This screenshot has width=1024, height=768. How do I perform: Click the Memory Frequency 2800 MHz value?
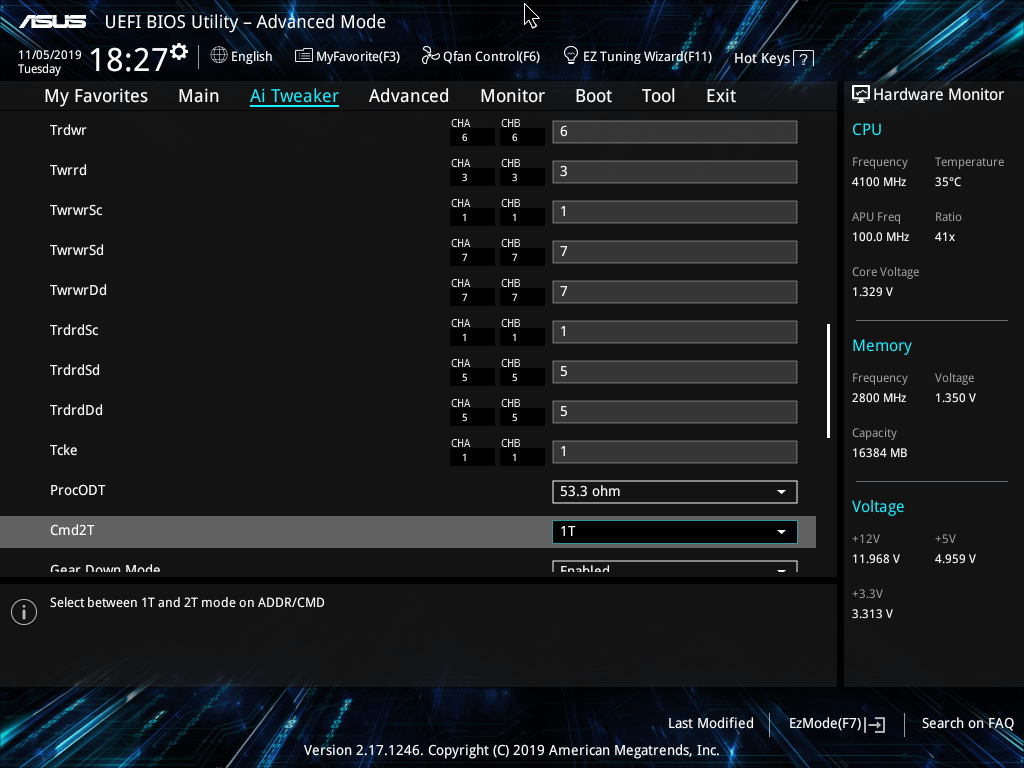[879, 398]
